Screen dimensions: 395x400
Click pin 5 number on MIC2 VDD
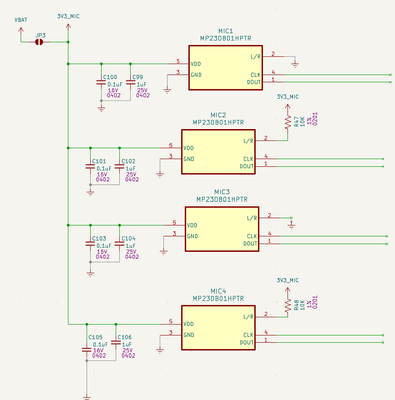(x=171, y=146)
